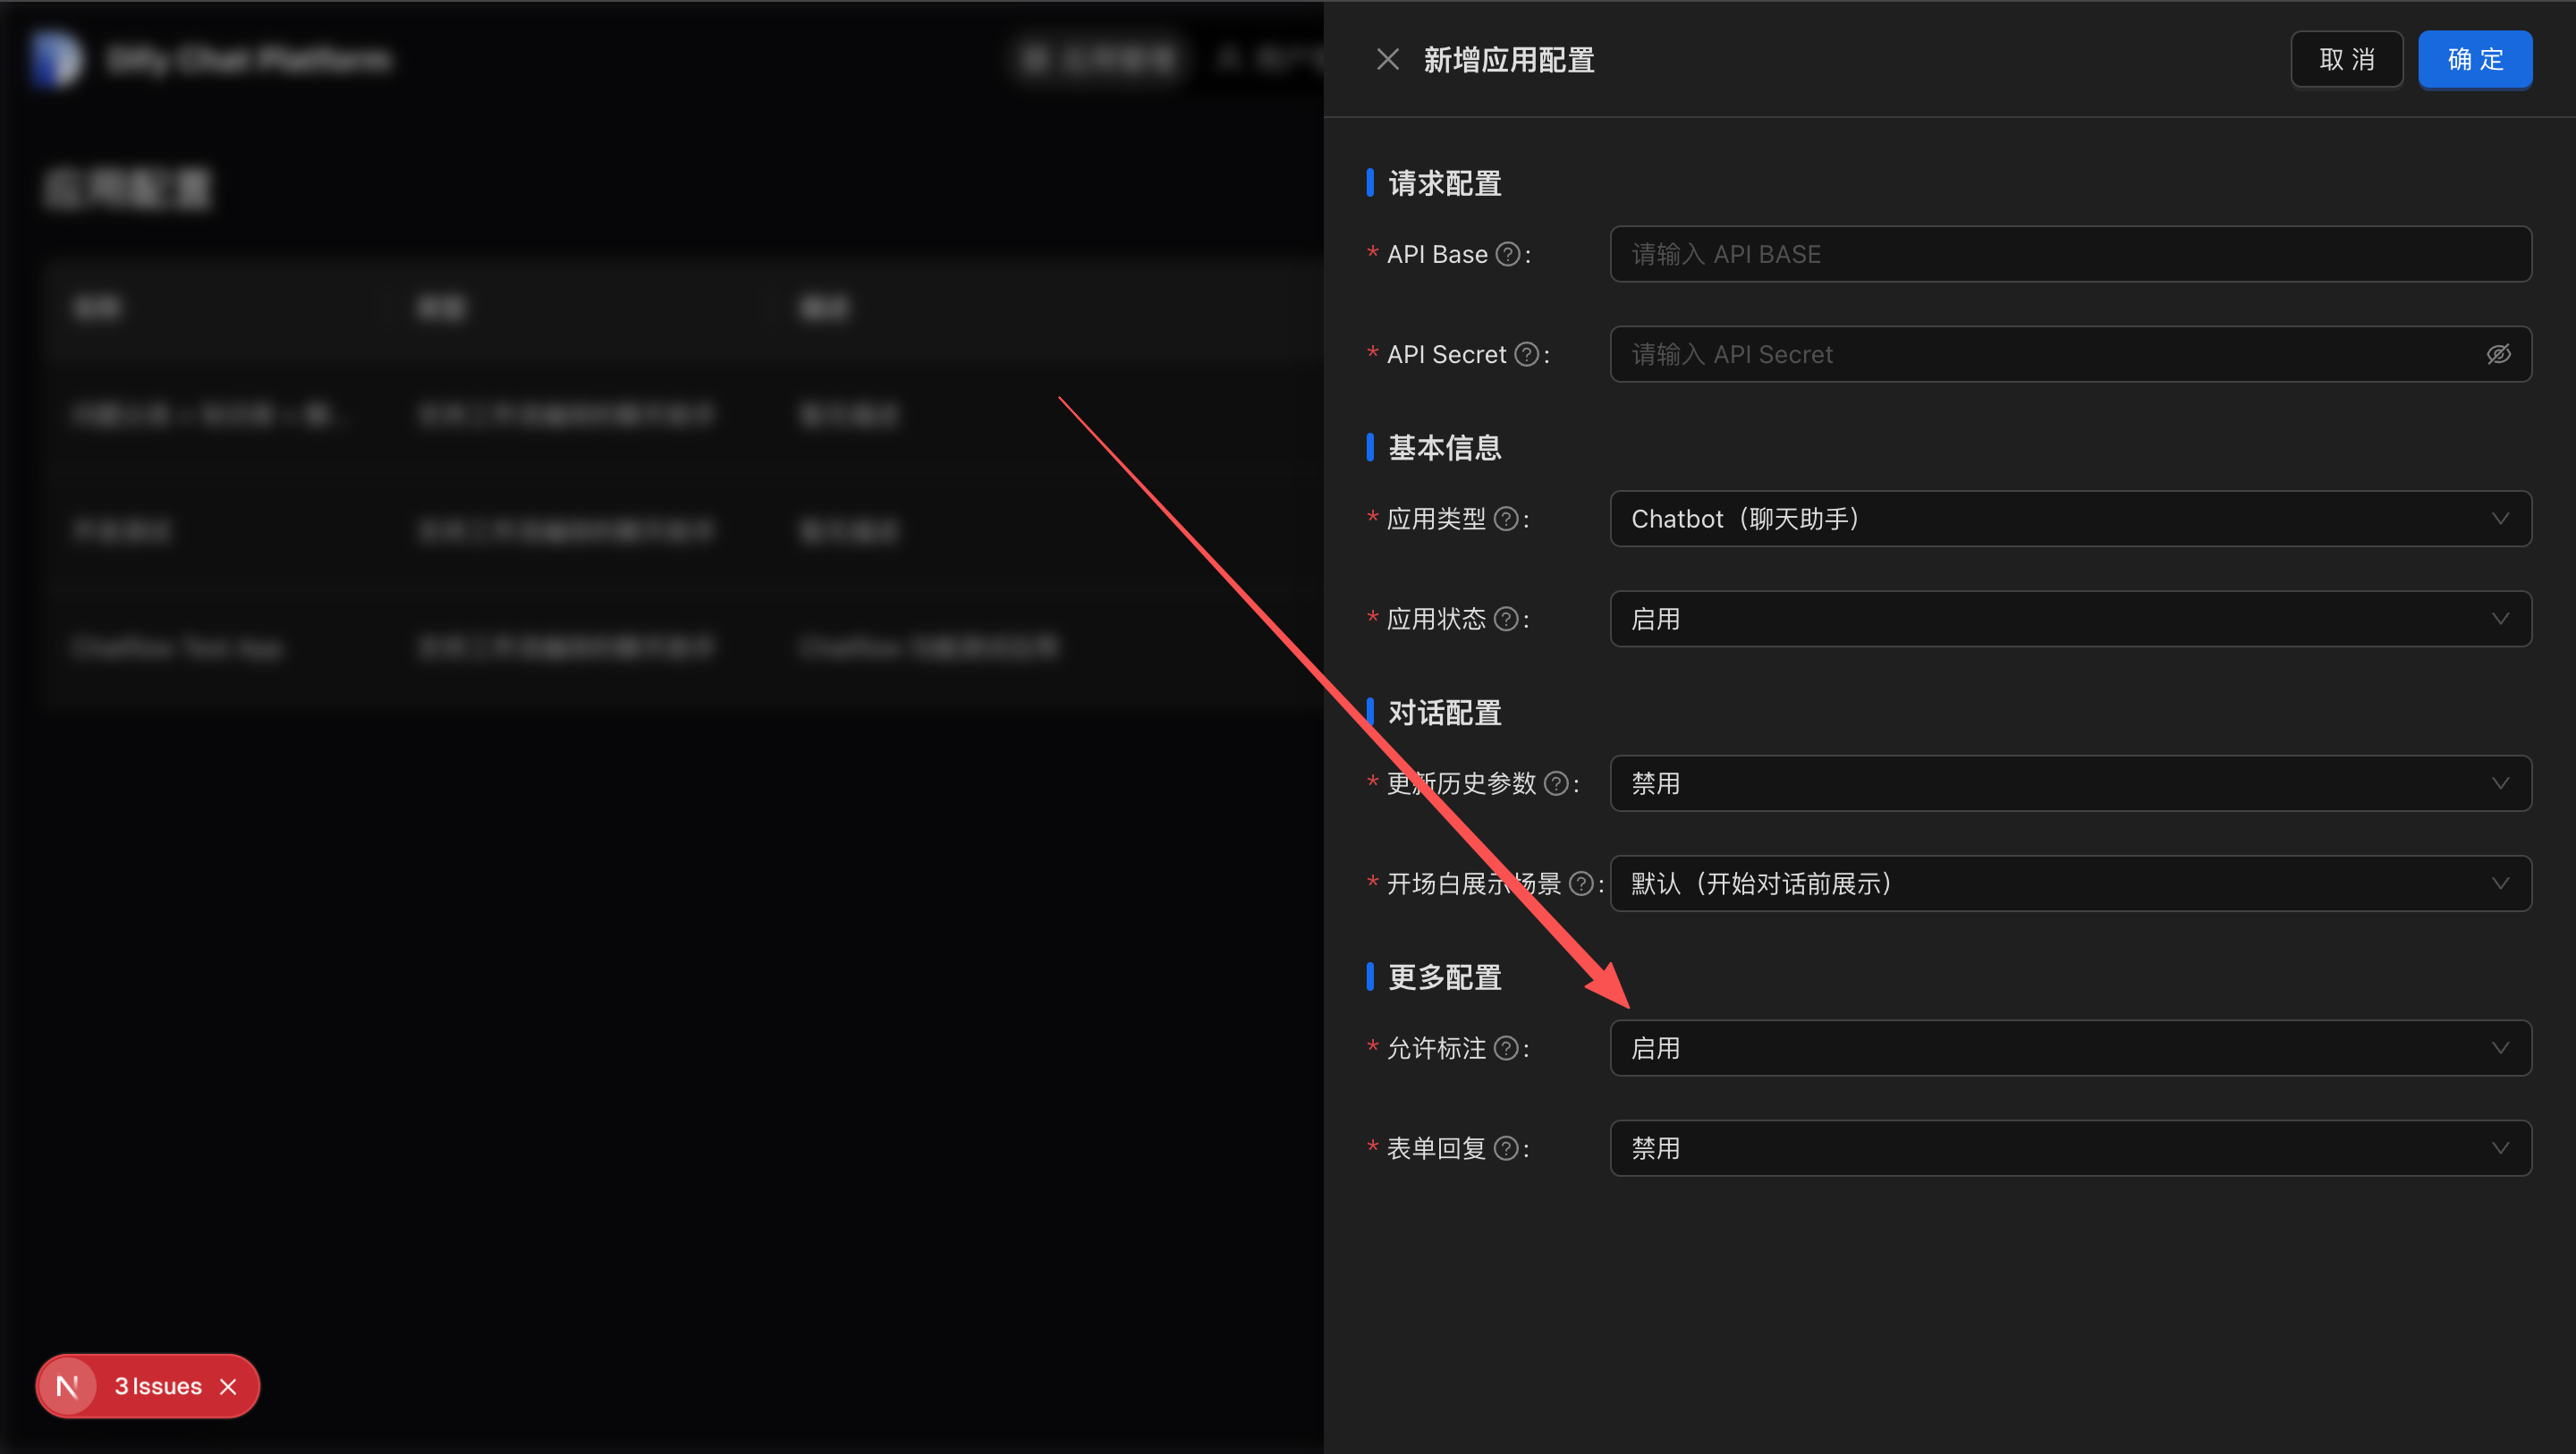Open the API Secret help tooltip icon
The width and height of the screenshot is (2576, 1454).
(x=1526, y=354)
